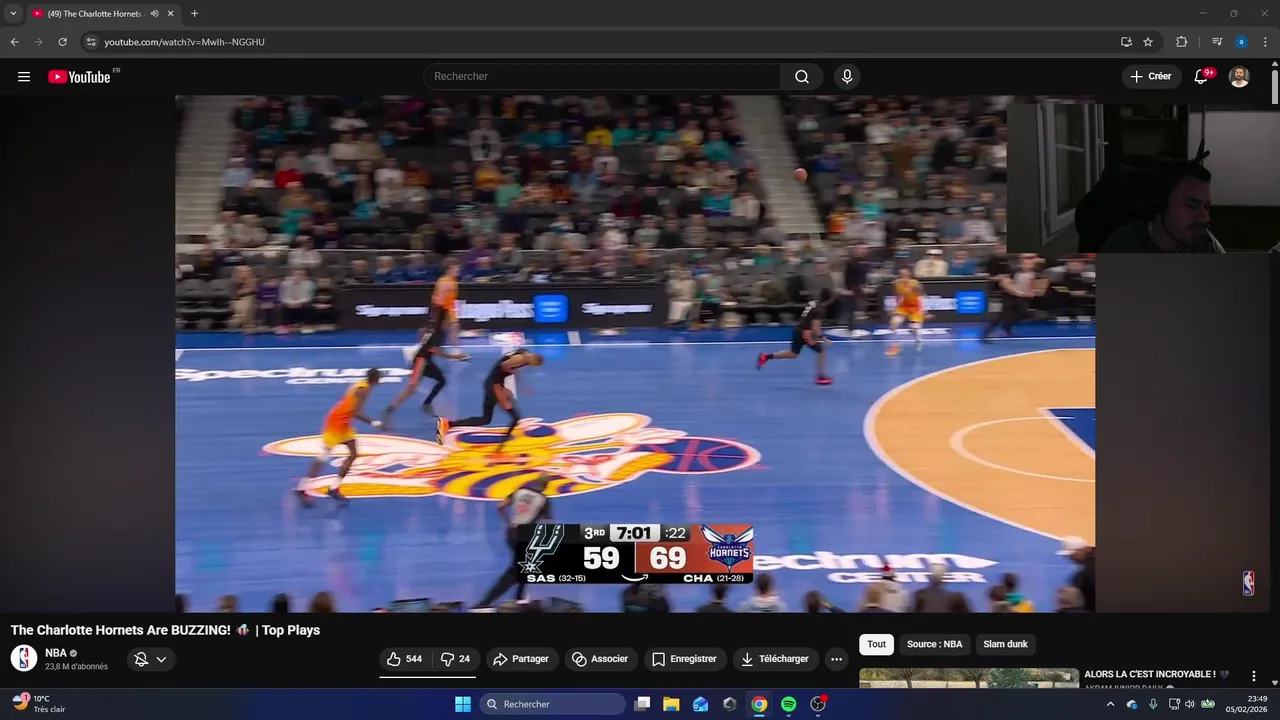Open the YouTube notifications bell

tap(1202, 77)
